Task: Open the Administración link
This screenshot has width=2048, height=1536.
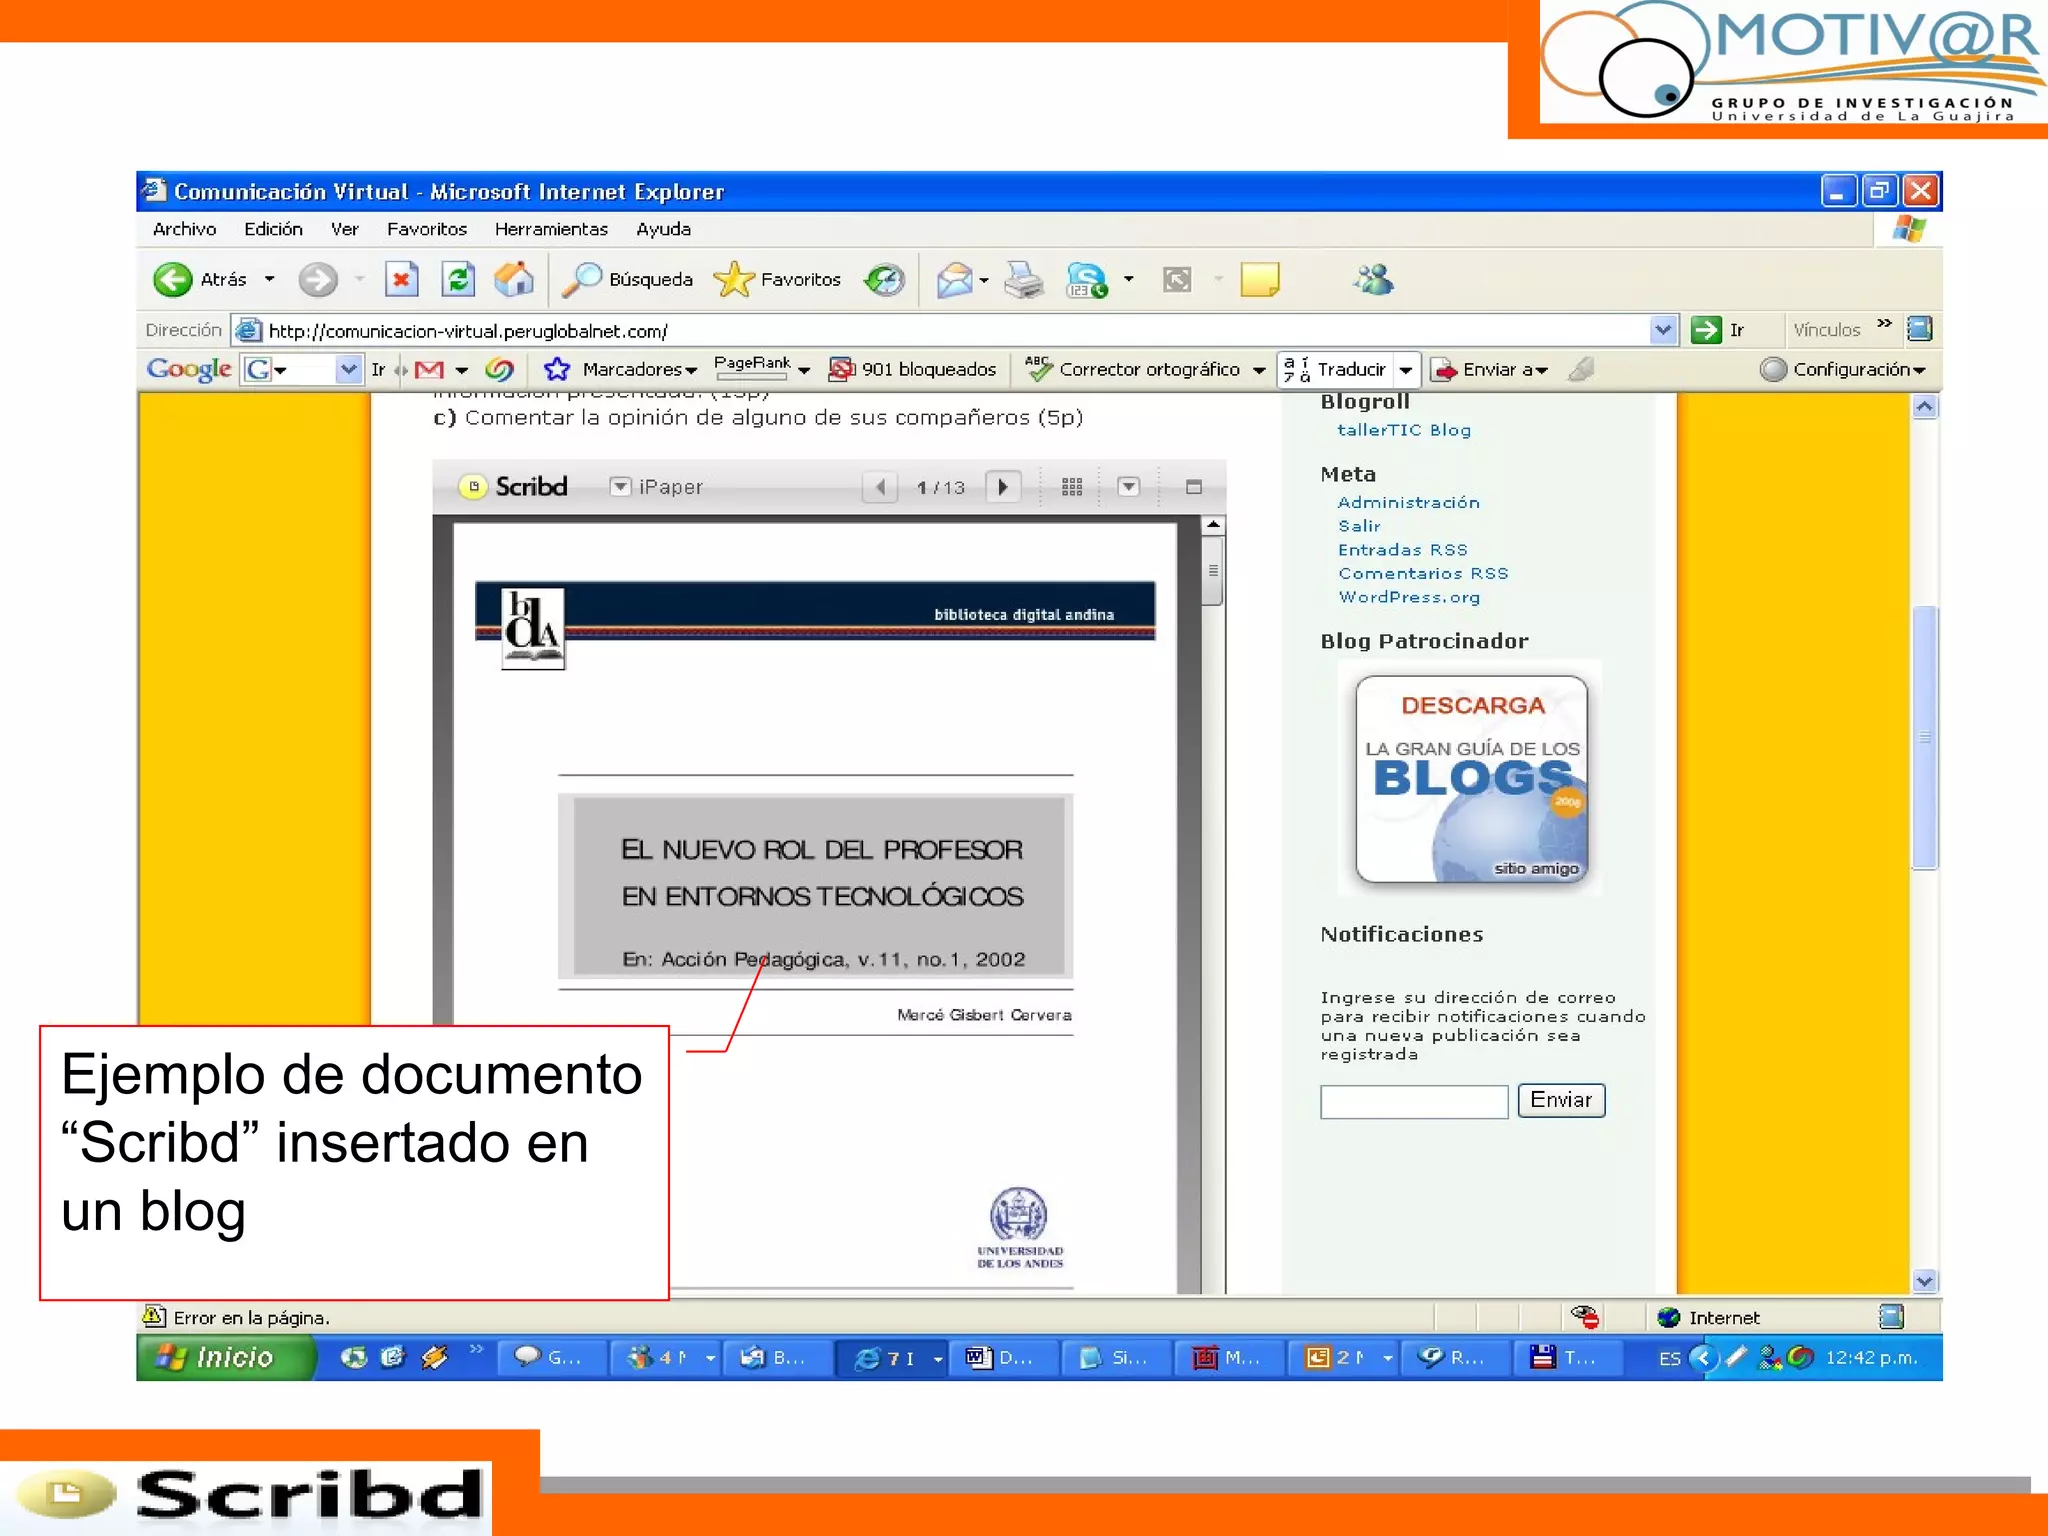Action: (x=1409, y=502)
